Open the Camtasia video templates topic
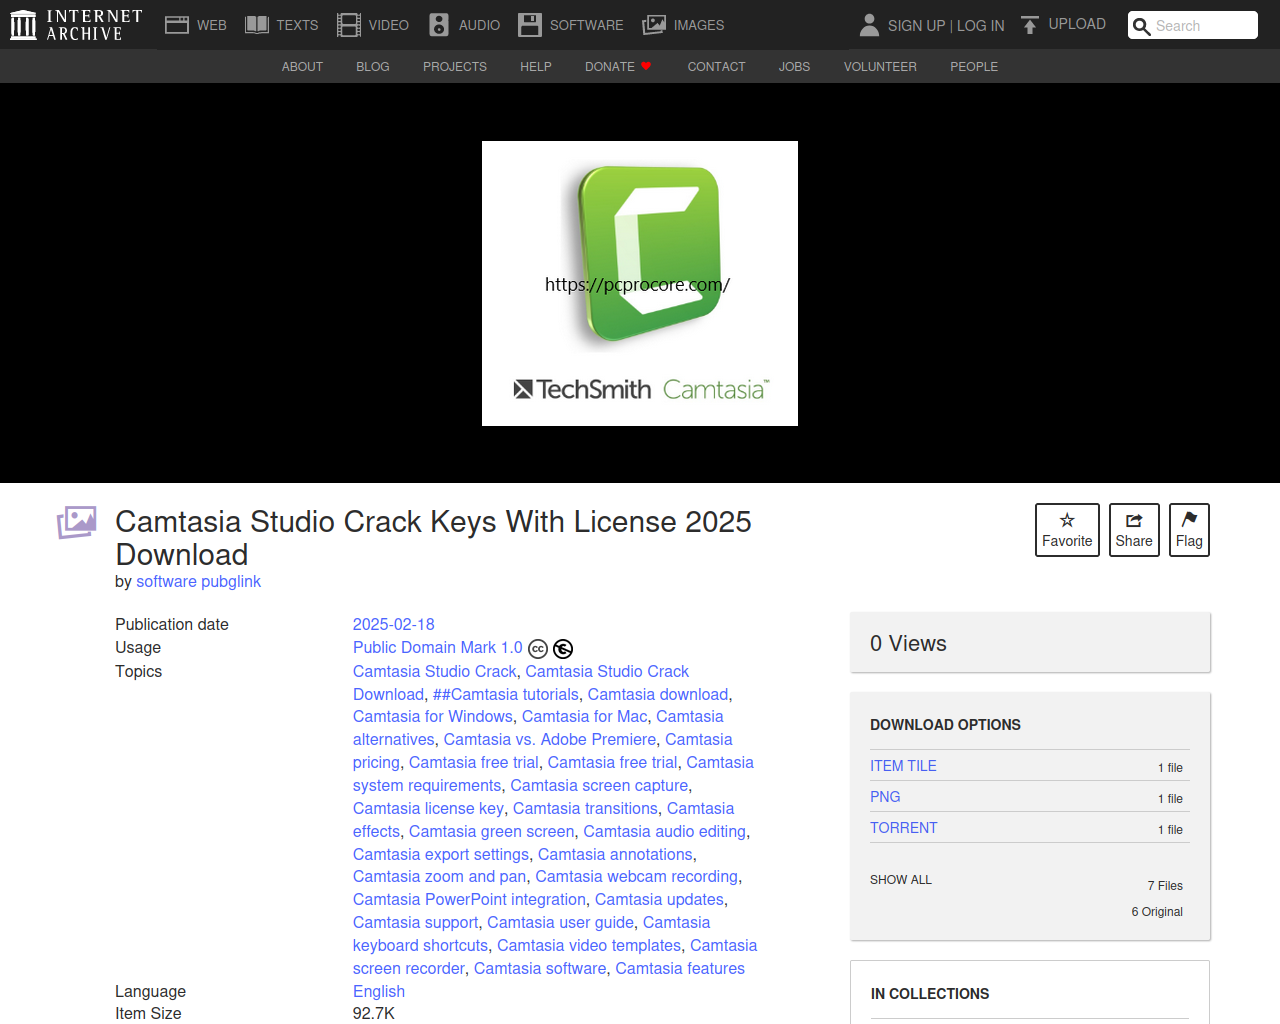Image resolution: width=1280 pixels, height=1024 pixels. tap(589, 946)
